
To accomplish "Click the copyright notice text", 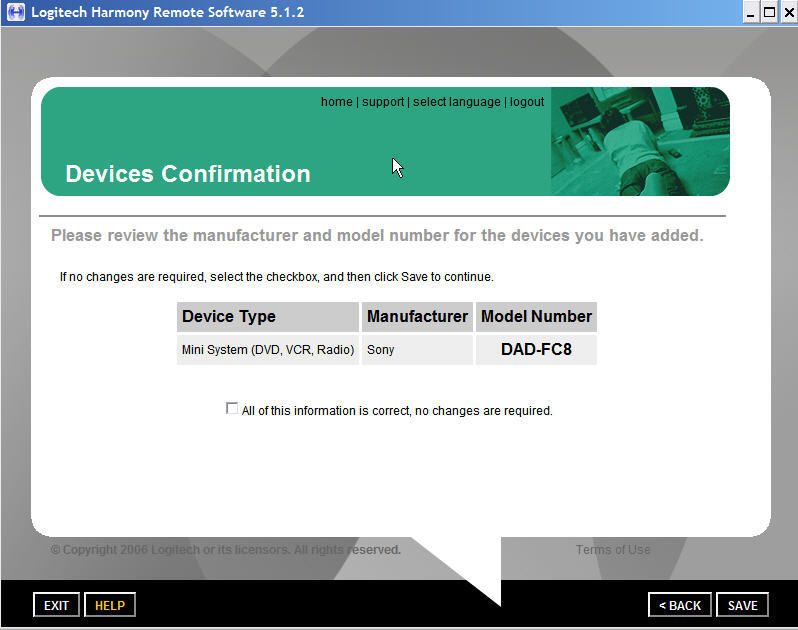I will pyautogui.click(x=225, y=550).
